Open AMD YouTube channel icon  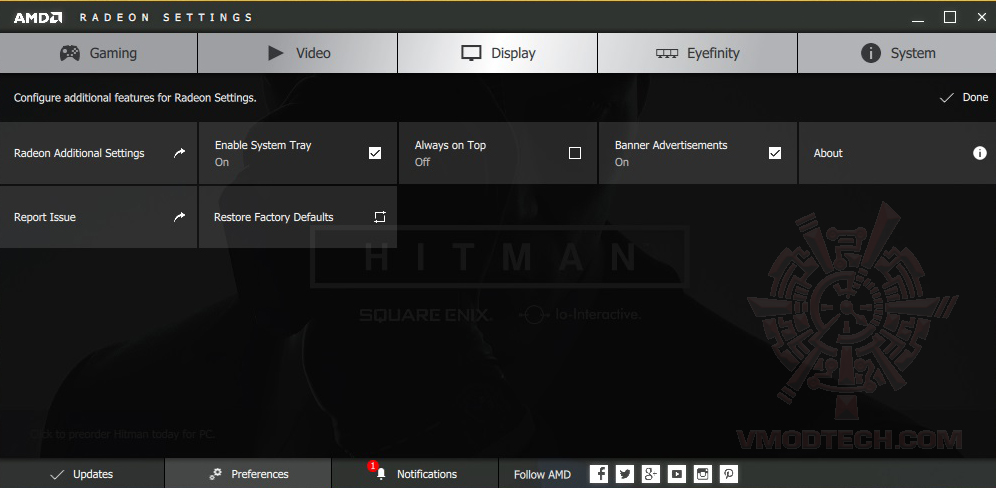pyautogui.click(x=677, y=474)
